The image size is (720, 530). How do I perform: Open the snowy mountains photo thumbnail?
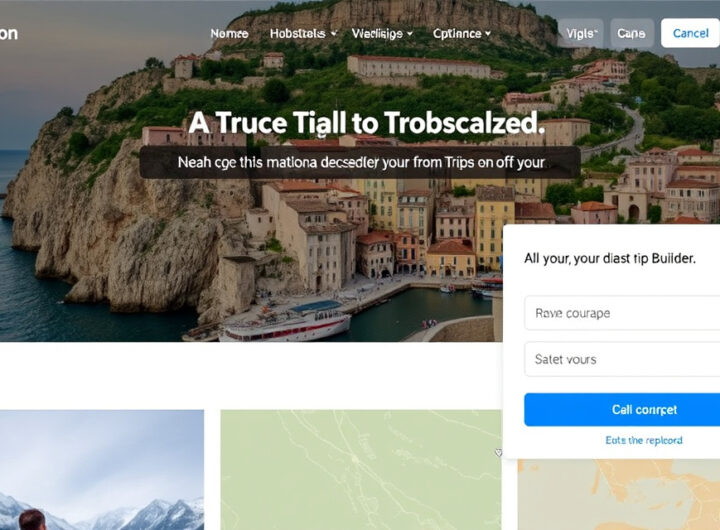click(102, 470)
